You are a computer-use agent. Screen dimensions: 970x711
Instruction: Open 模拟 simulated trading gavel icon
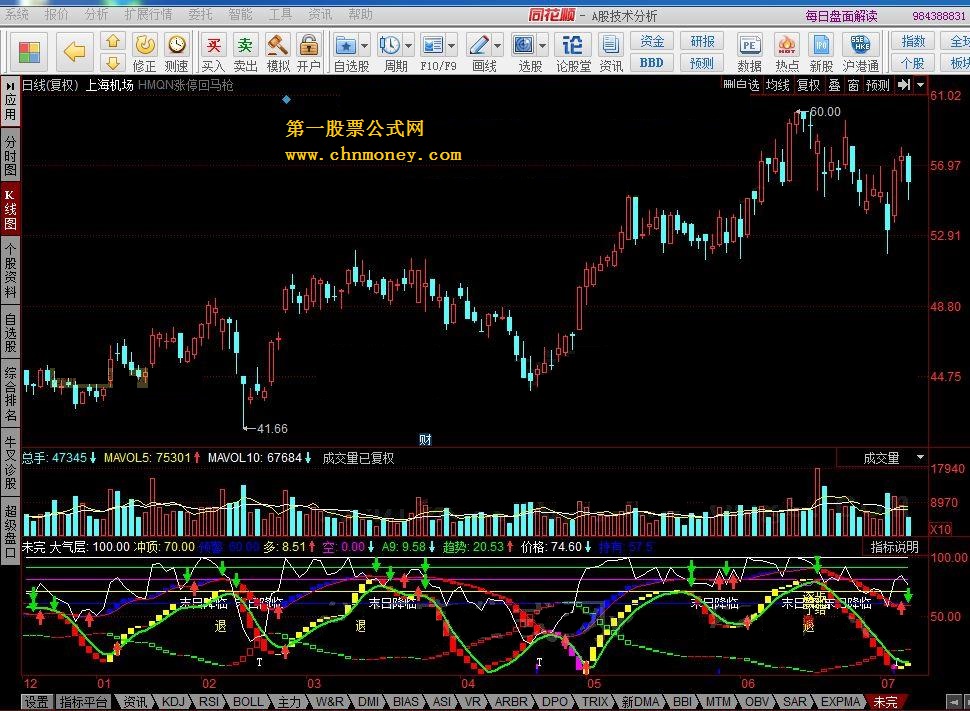[x=278, y=53]
